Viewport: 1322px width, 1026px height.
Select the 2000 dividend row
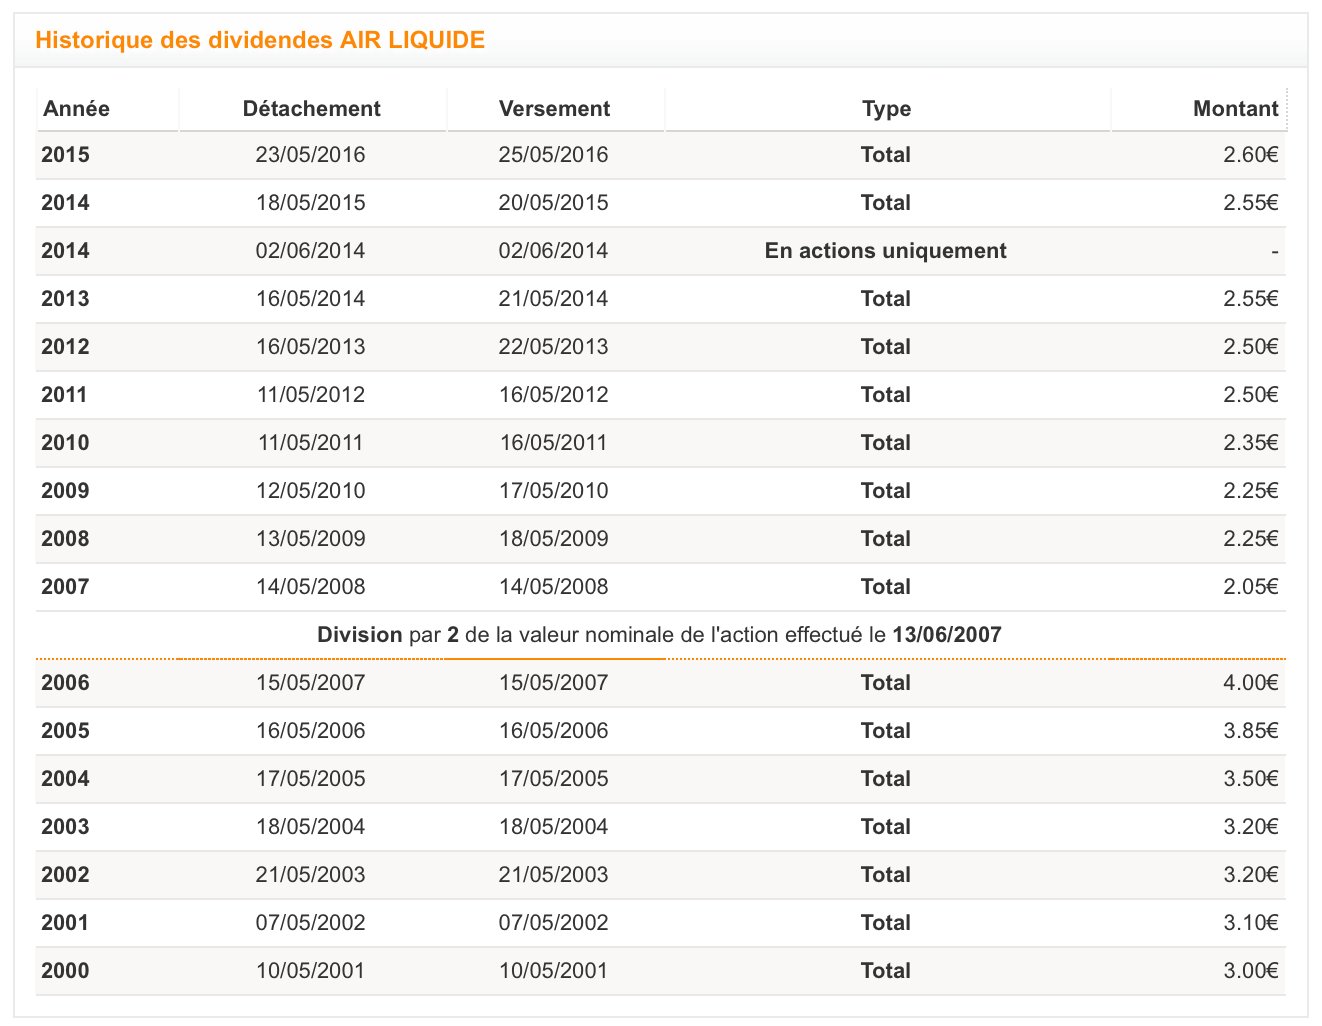660,970
